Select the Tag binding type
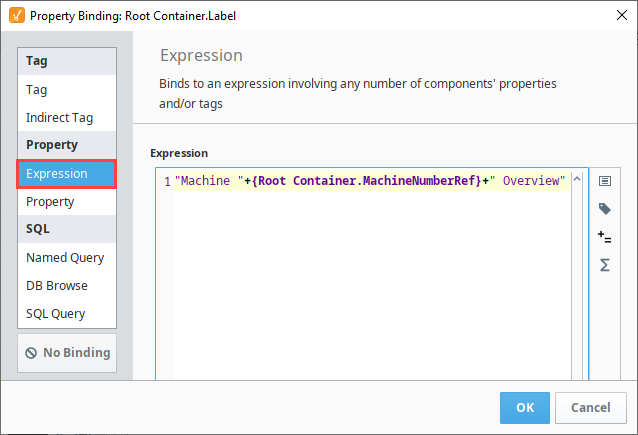 tap(67, 89)
